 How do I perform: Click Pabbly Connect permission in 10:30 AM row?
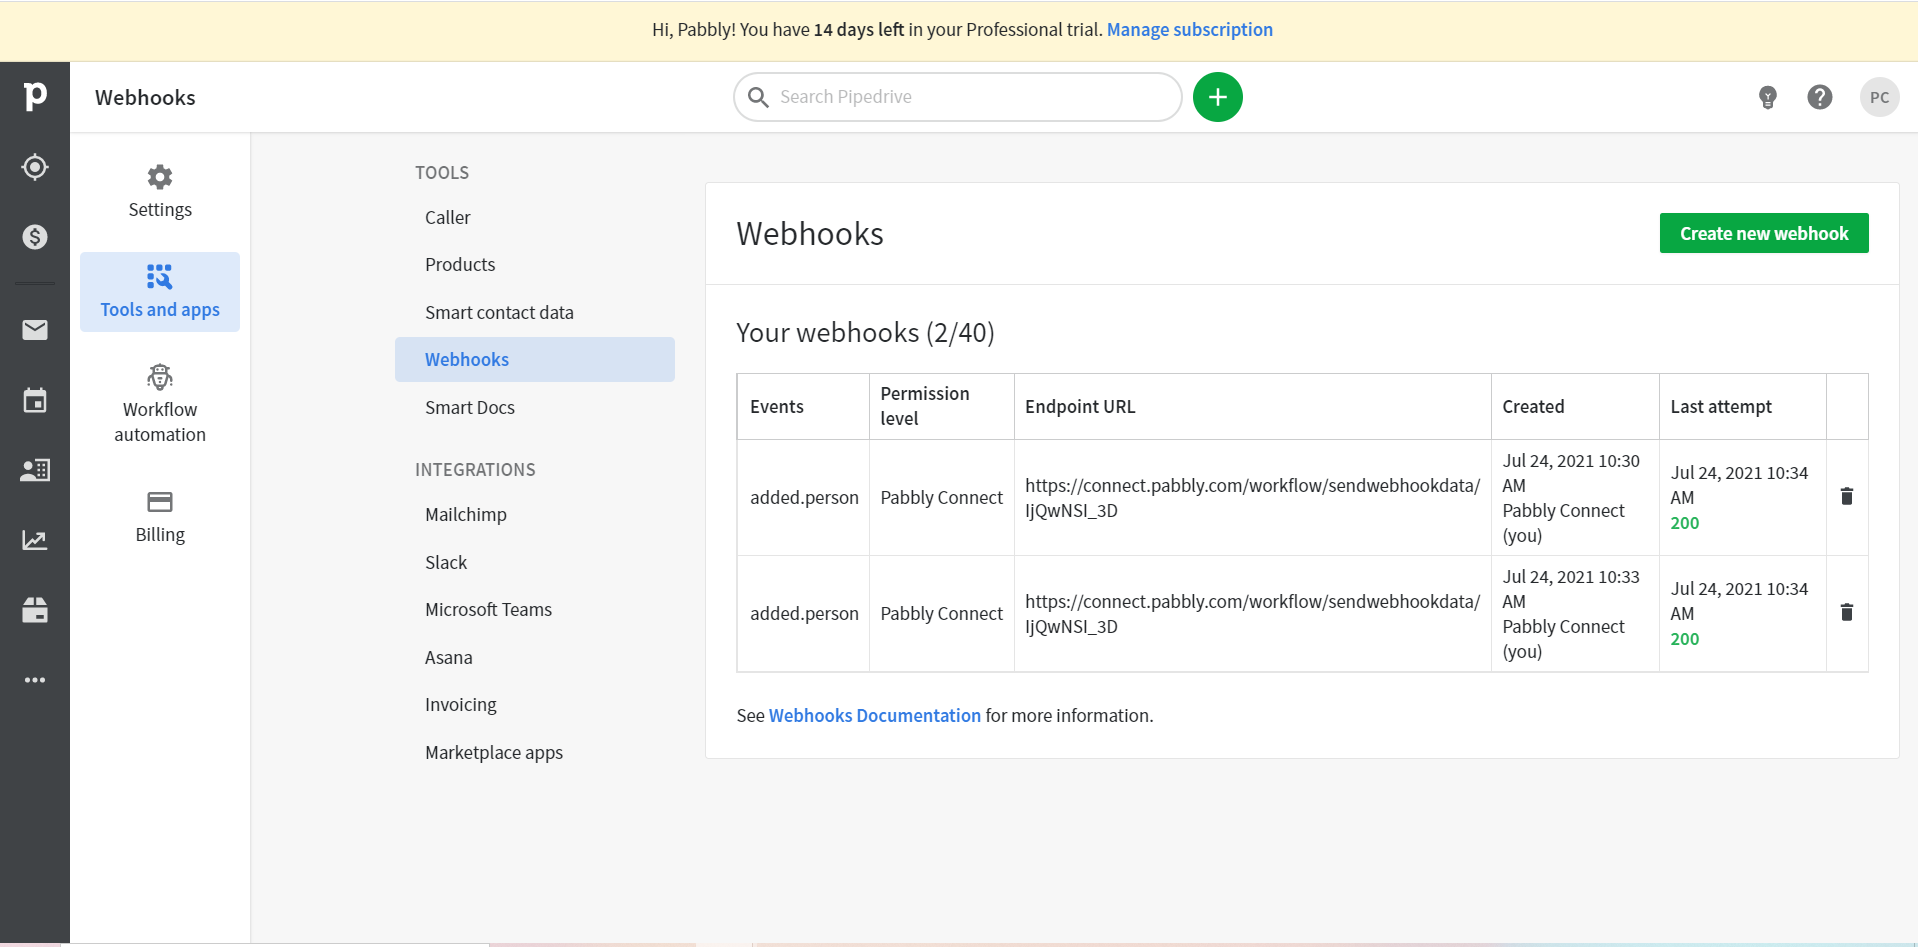pyautogui.click(x=941, y=498)
